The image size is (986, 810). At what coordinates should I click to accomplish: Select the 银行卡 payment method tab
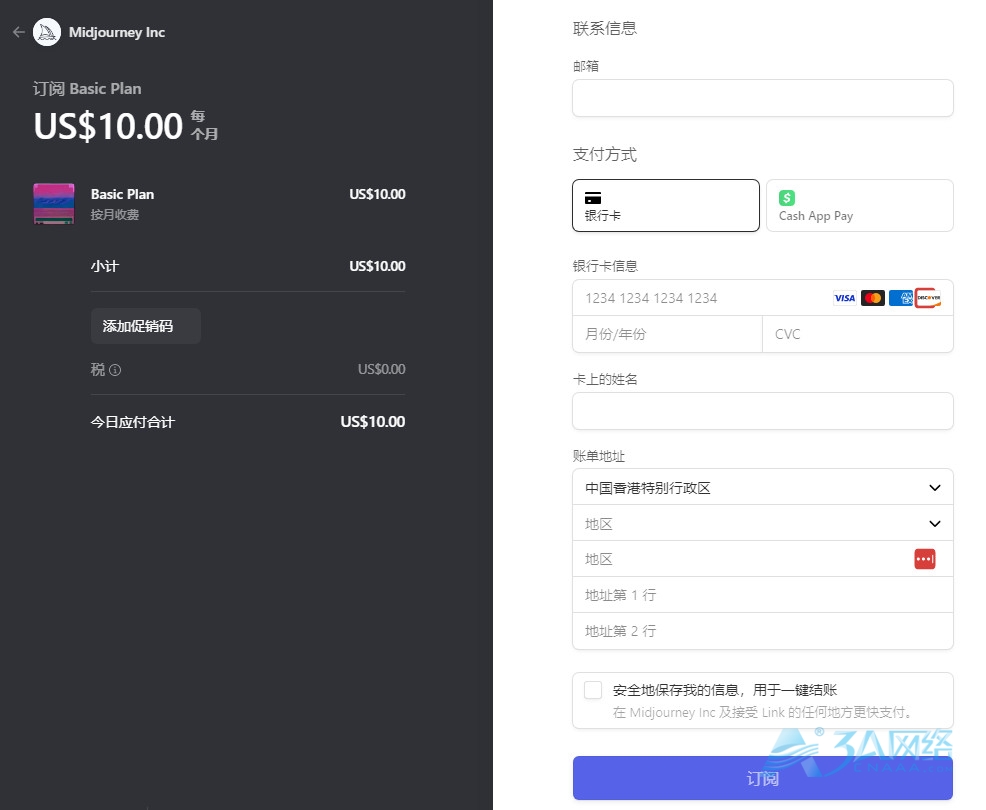point(665,205)
